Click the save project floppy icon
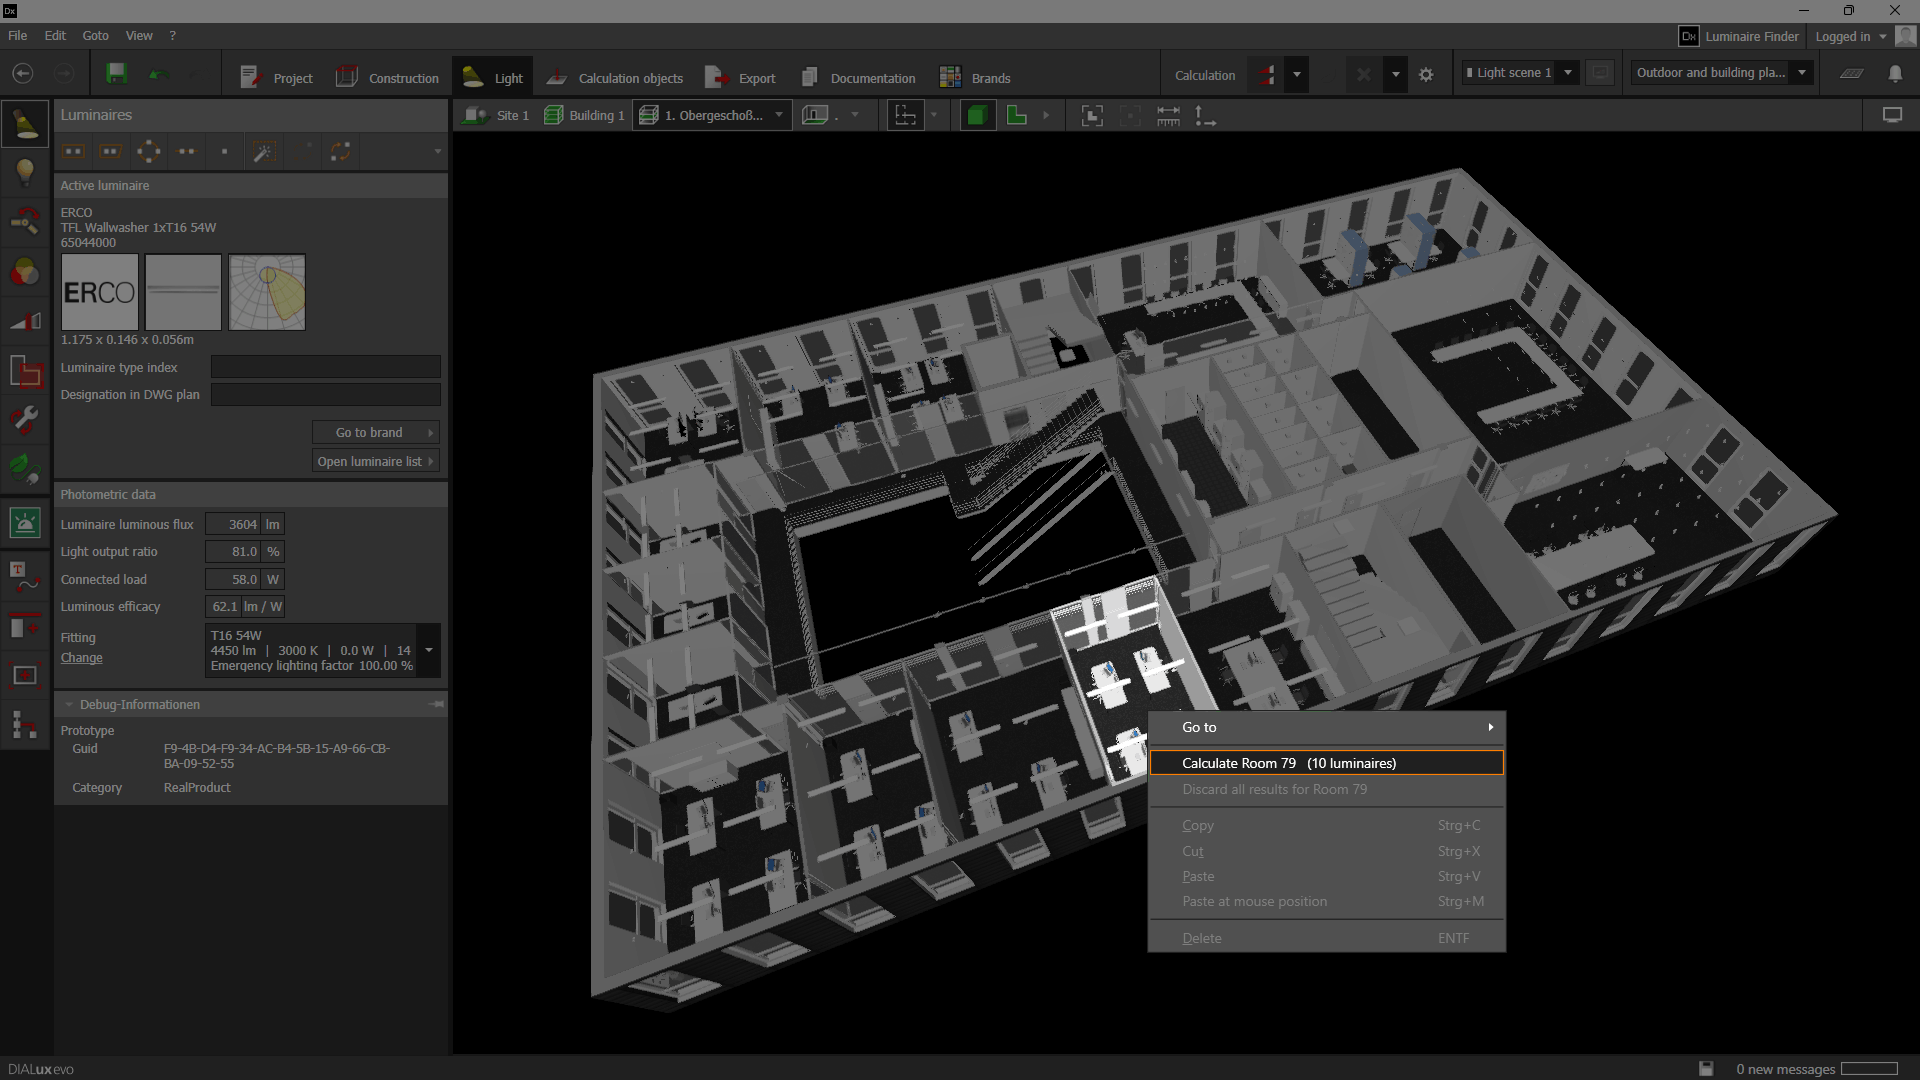1920x1080 pixels. click(116, 75)
